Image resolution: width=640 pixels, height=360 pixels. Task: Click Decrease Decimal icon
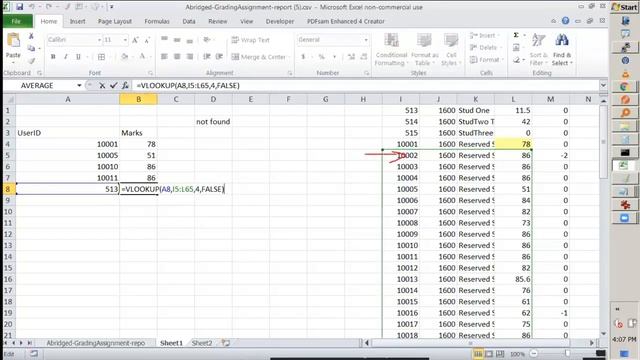tap(364, 57)
